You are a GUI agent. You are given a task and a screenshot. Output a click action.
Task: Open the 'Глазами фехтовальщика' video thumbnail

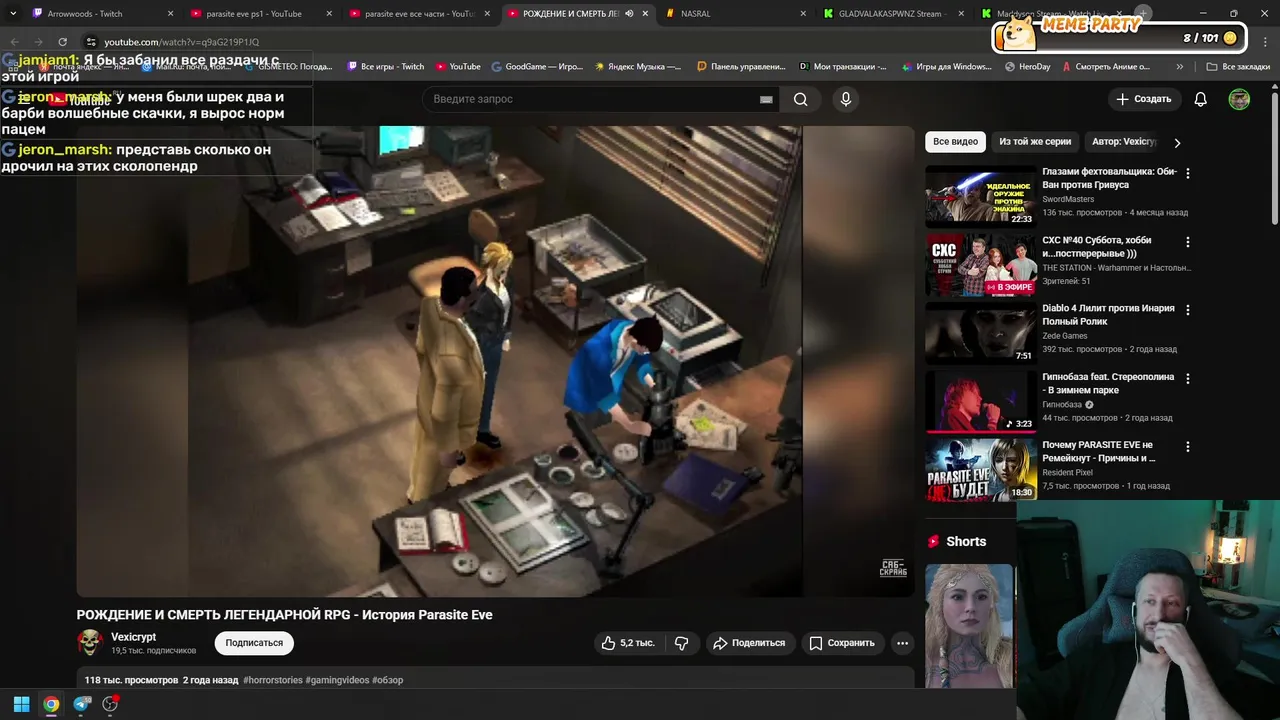[x=981, y=196]
